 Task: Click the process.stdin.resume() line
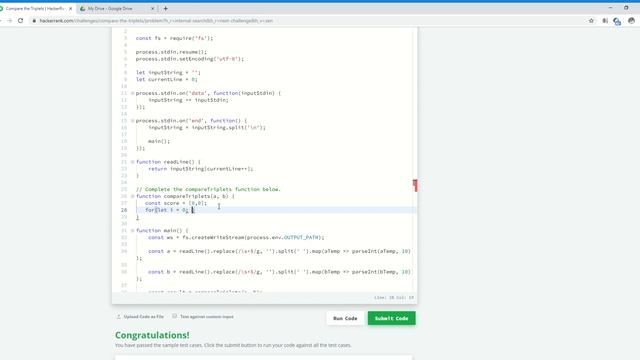171,52
